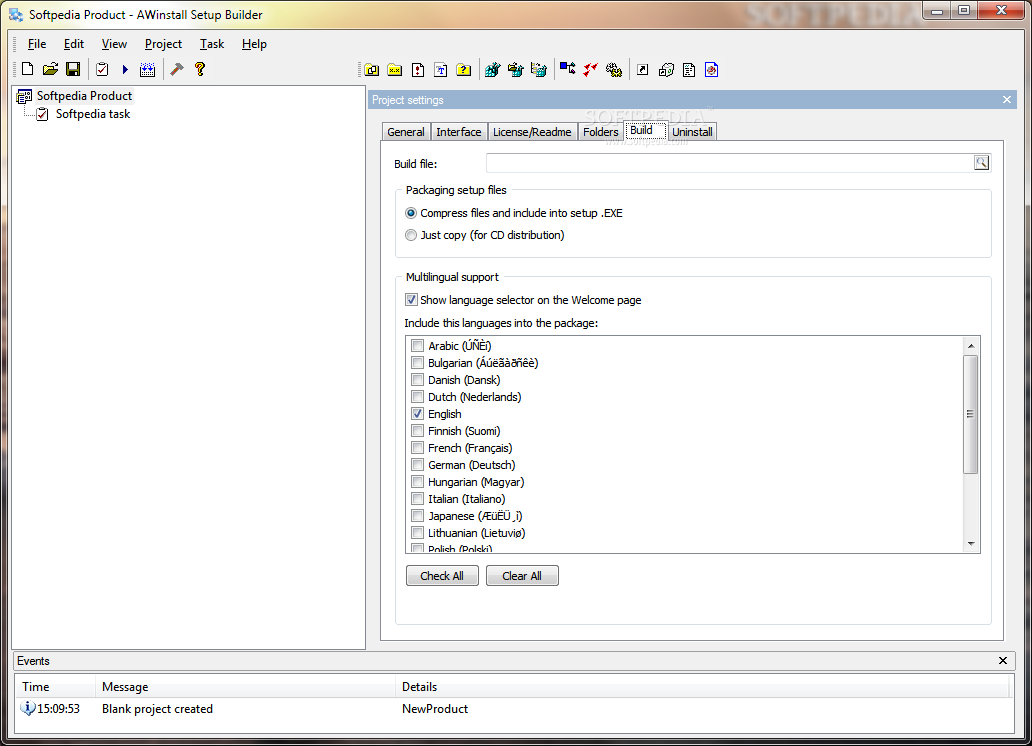Close the Project settings panel

[x=1006, y=99]
